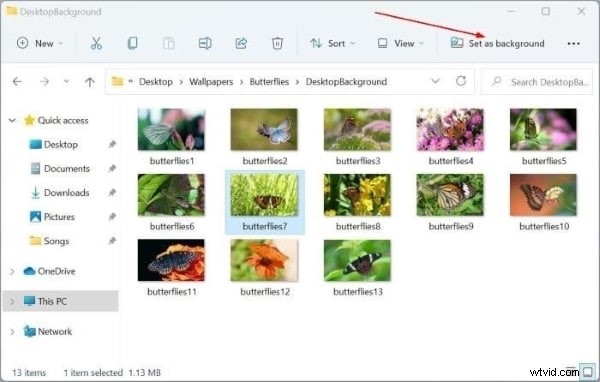Select butterflies9 thumbnail

(x=450, y=195)
